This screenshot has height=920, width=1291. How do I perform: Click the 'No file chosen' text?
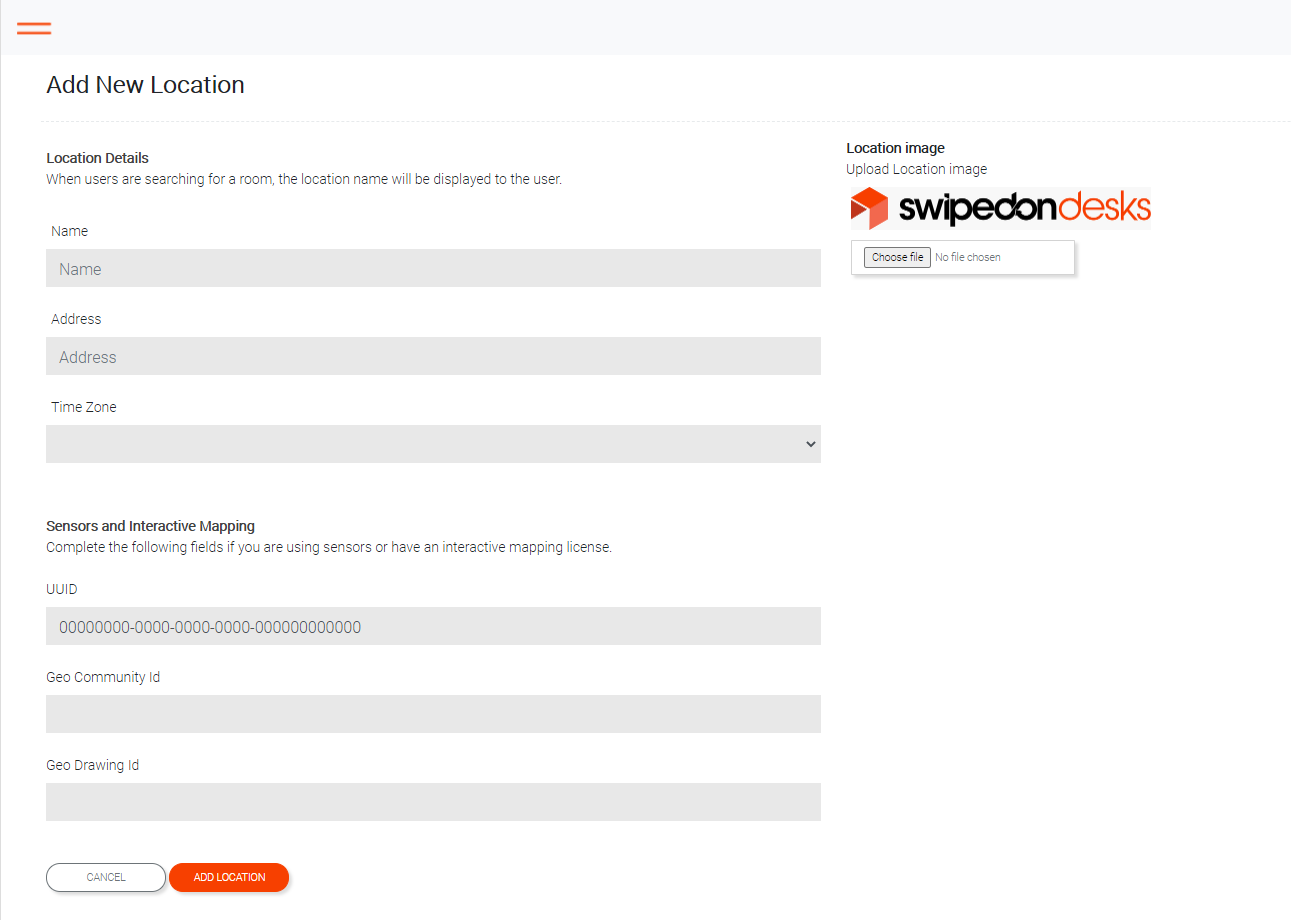(x=968, y=257)
